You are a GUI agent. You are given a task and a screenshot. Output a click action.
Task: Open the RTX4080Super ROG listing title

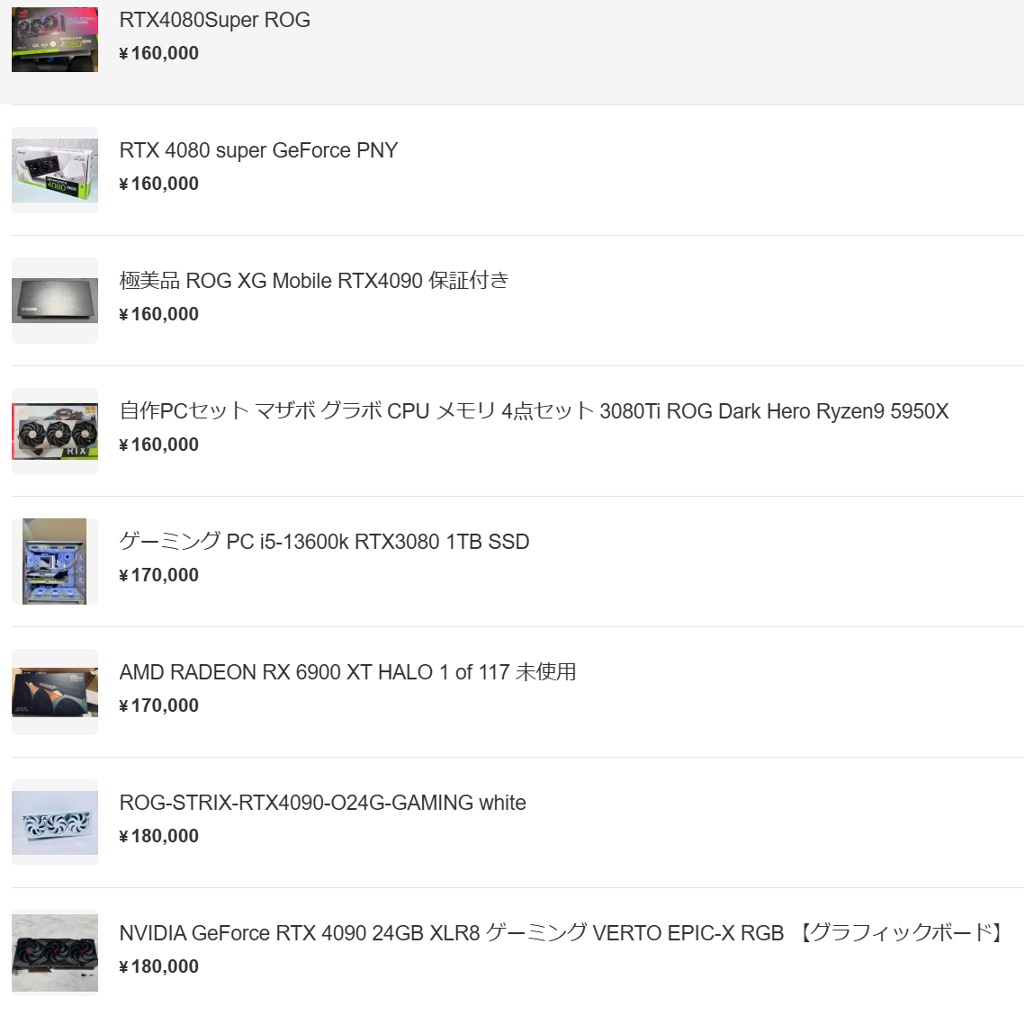point(215,20)
